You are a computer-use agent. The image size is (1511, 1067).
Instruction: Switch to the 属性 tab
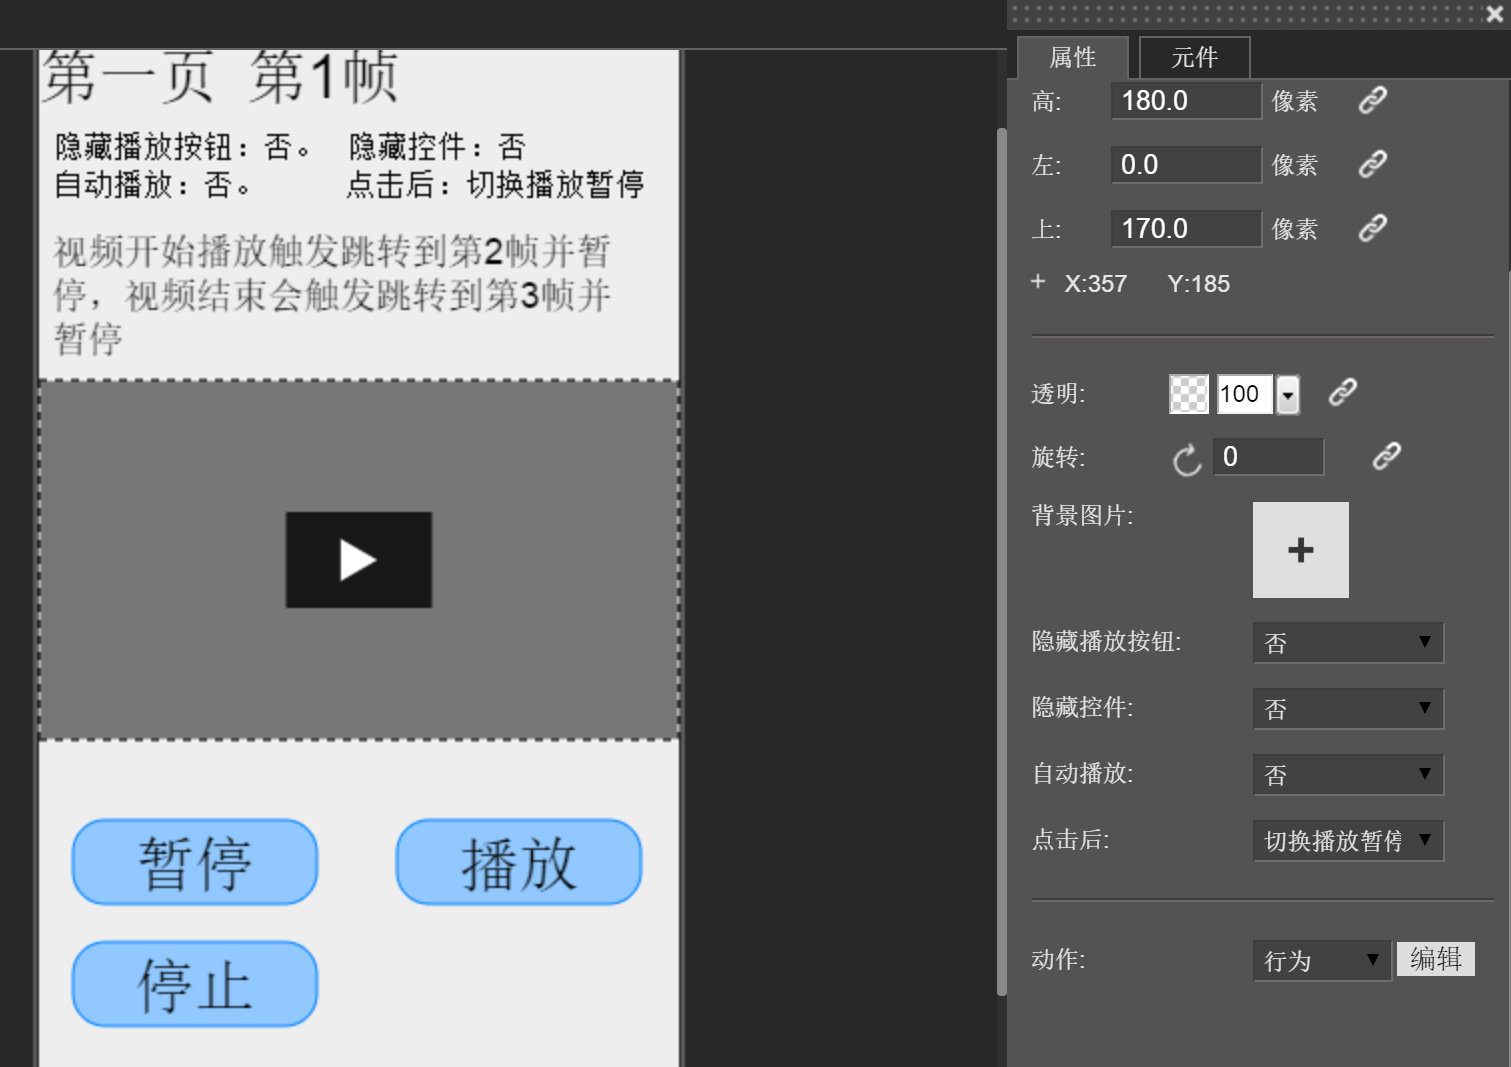pyautogui.click(x=1072, y=57)
